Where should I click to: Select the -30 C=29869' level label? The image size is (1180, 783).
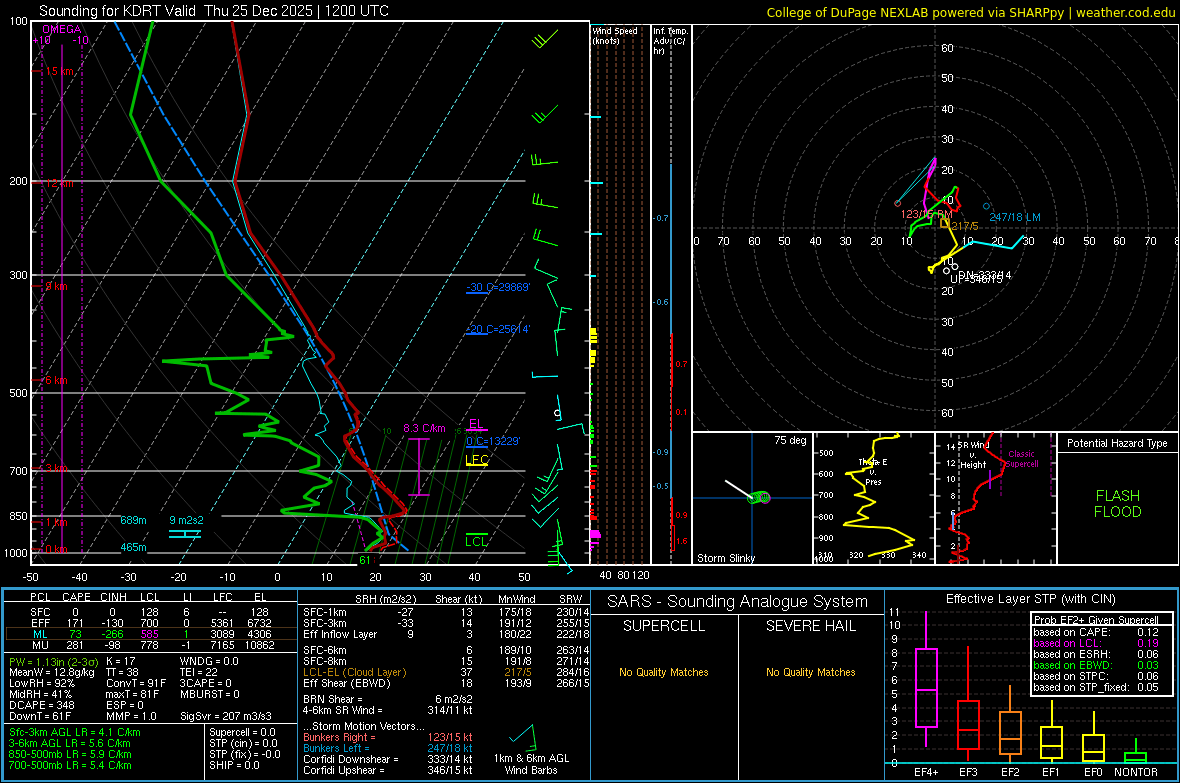pyautogui.click(x=498, y=287)
